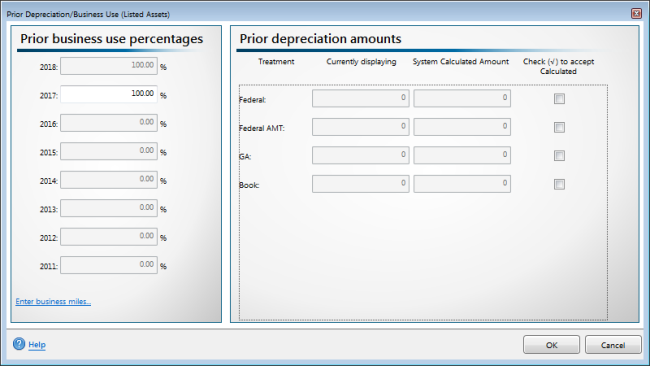Click the Book system calculated amount field
This screenshot has width=650, height=366.
point(462,184)
